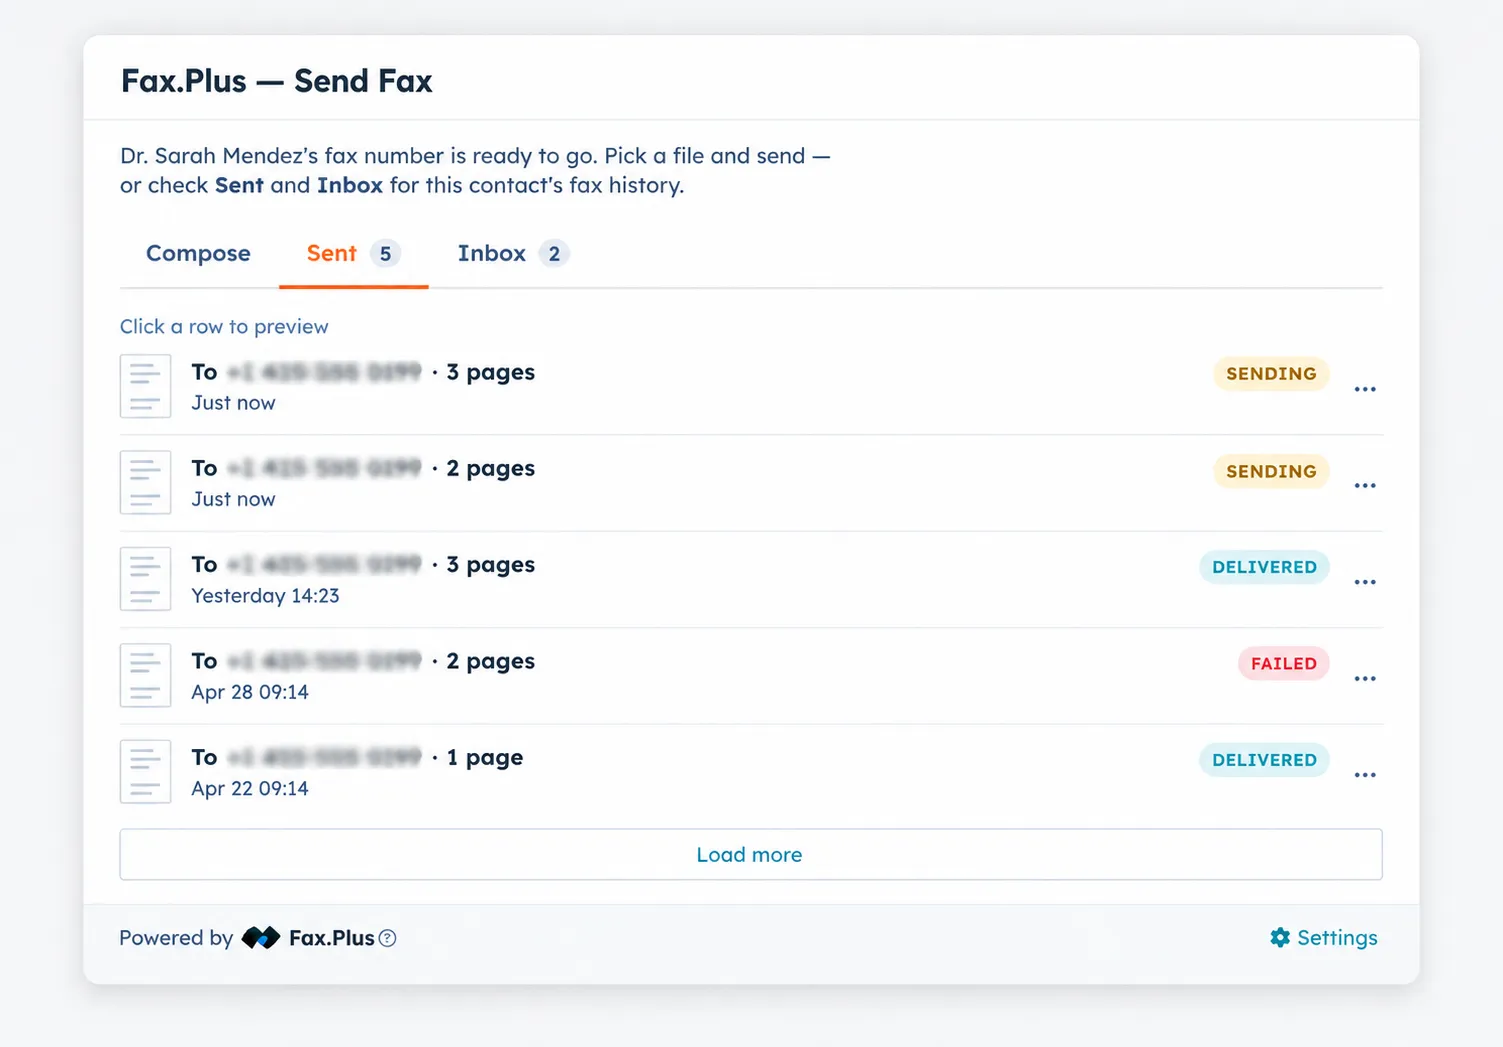Open more options for 2 pages Just now fax
The image size is (1503, 1047).
(1365, 486)
